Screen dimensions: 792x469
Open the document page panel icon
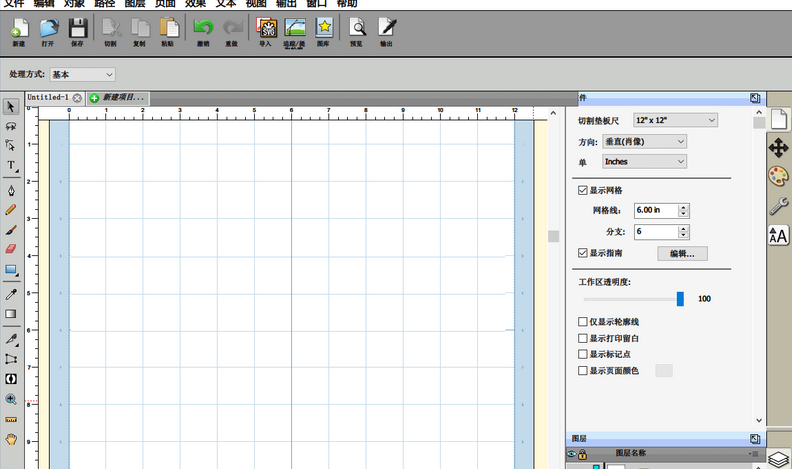(x=778, y=120)
